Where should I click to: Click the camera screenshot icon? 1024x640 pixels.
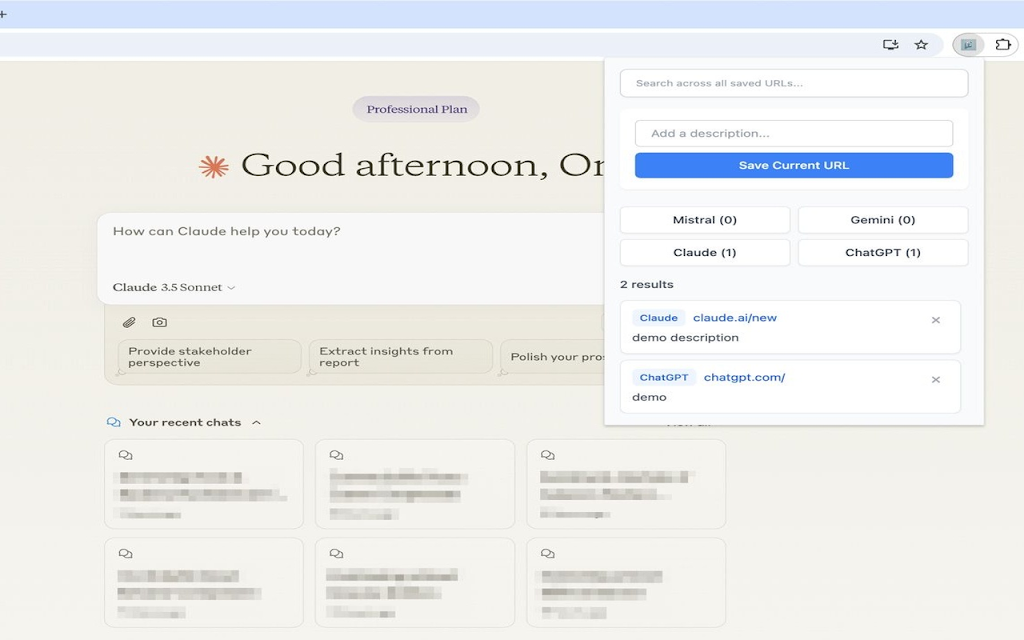[x=159, y=322]
